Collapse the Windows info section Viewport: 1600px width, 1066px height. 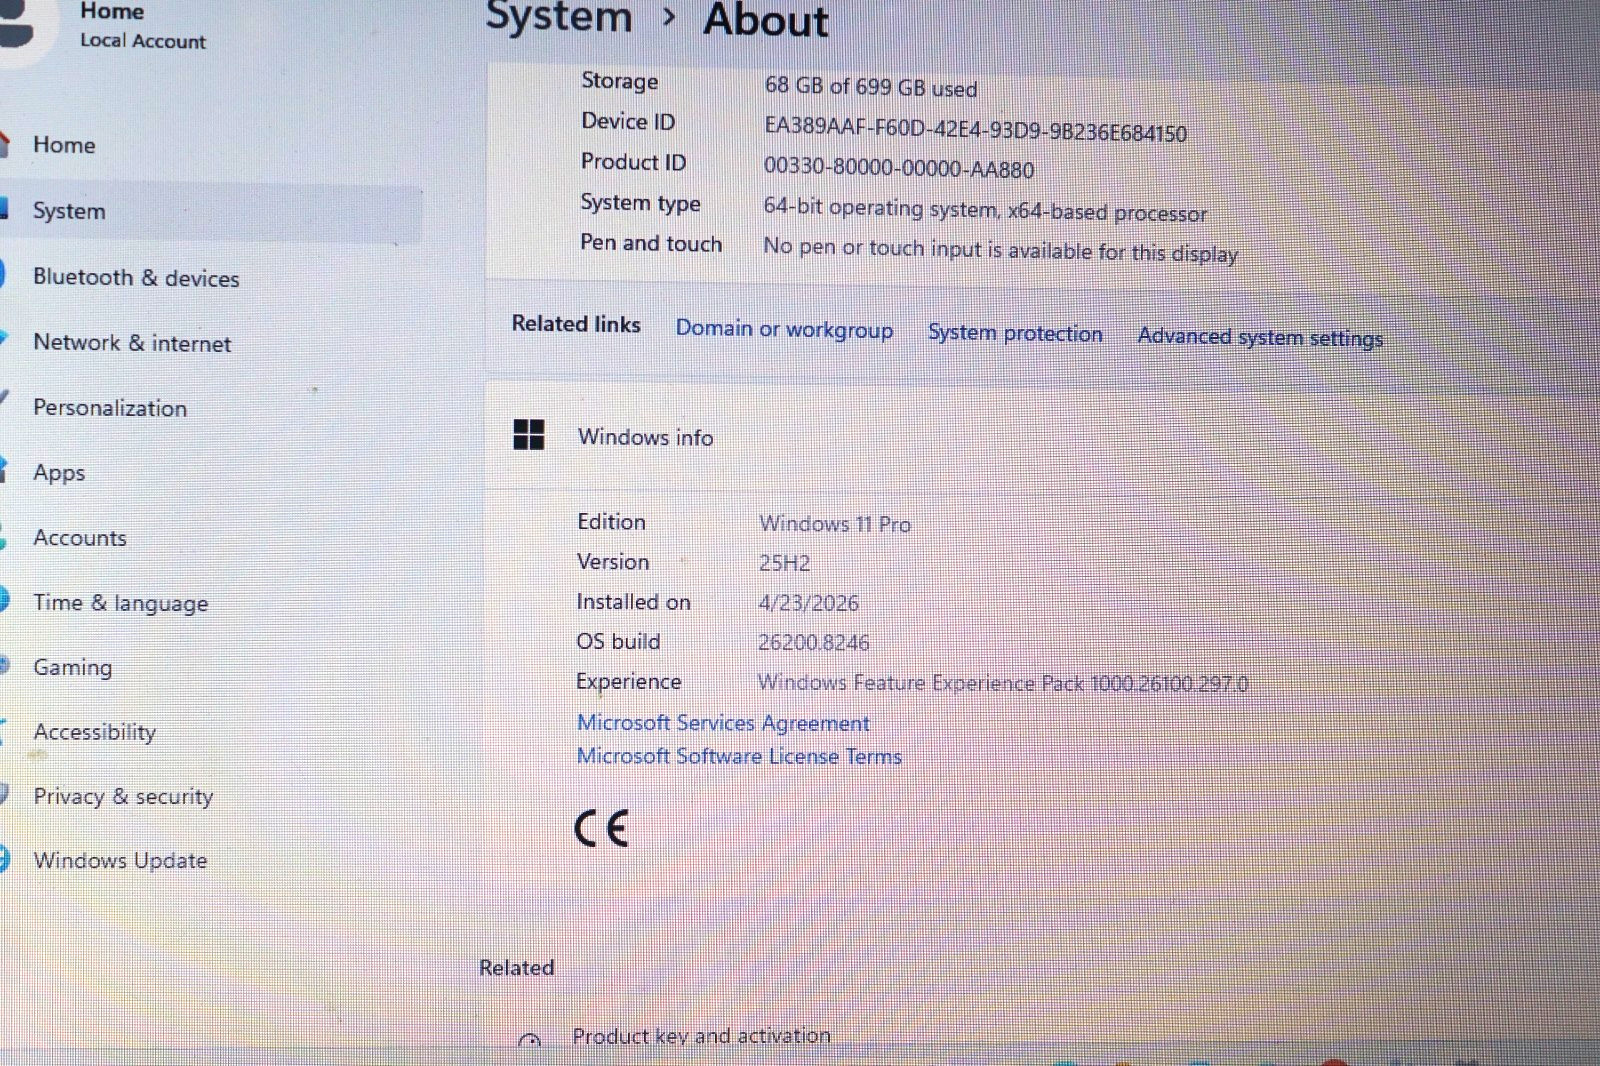coord(1040,436)
